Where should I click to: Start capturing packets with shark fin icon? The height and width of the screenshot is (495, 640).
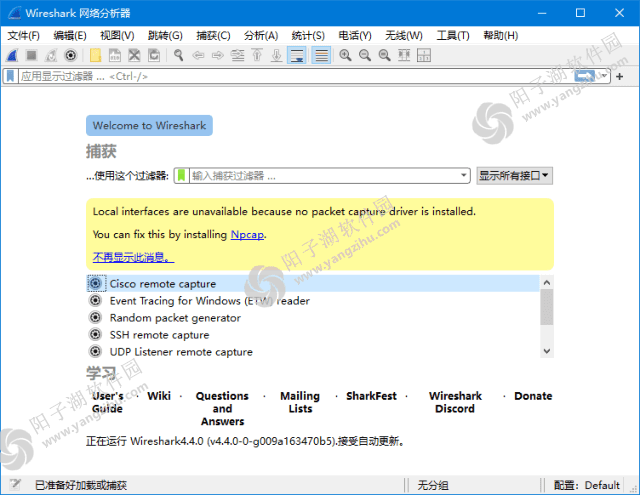coord(12,55)
